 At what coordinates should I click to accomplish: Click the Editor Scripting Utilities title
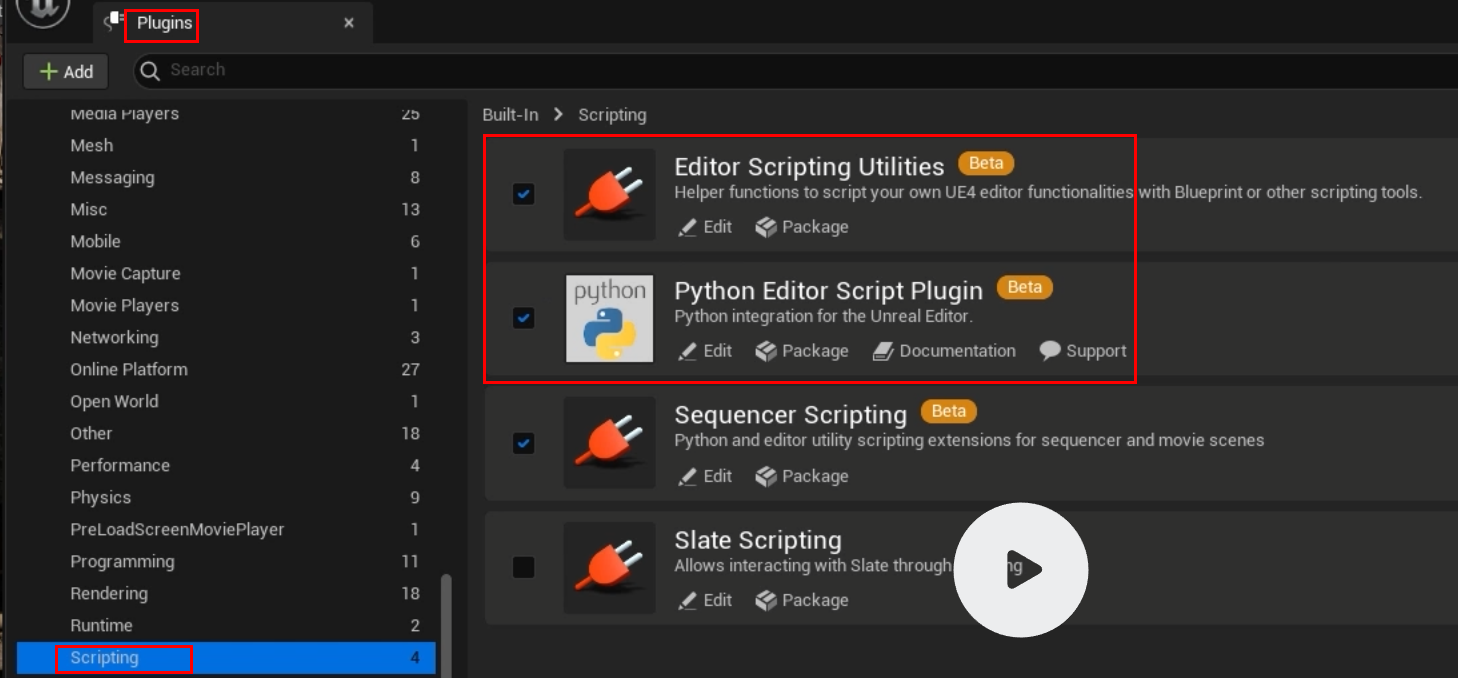809,166
